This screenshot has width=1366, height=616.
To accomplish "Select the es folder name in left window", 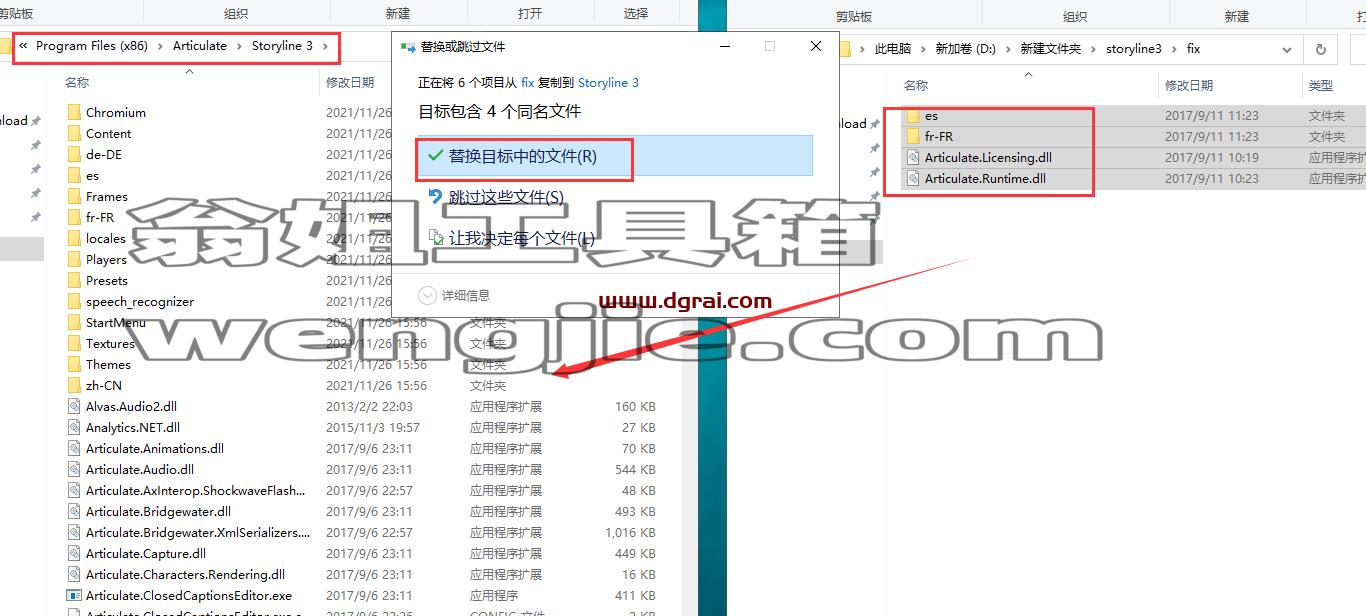I will [92, 176].
